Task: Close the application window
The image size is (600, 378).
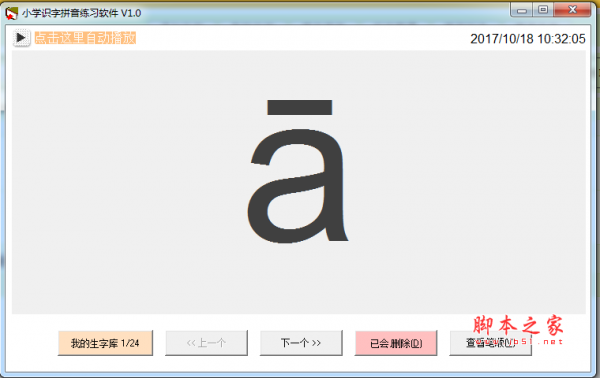Action: coord(572,10)
